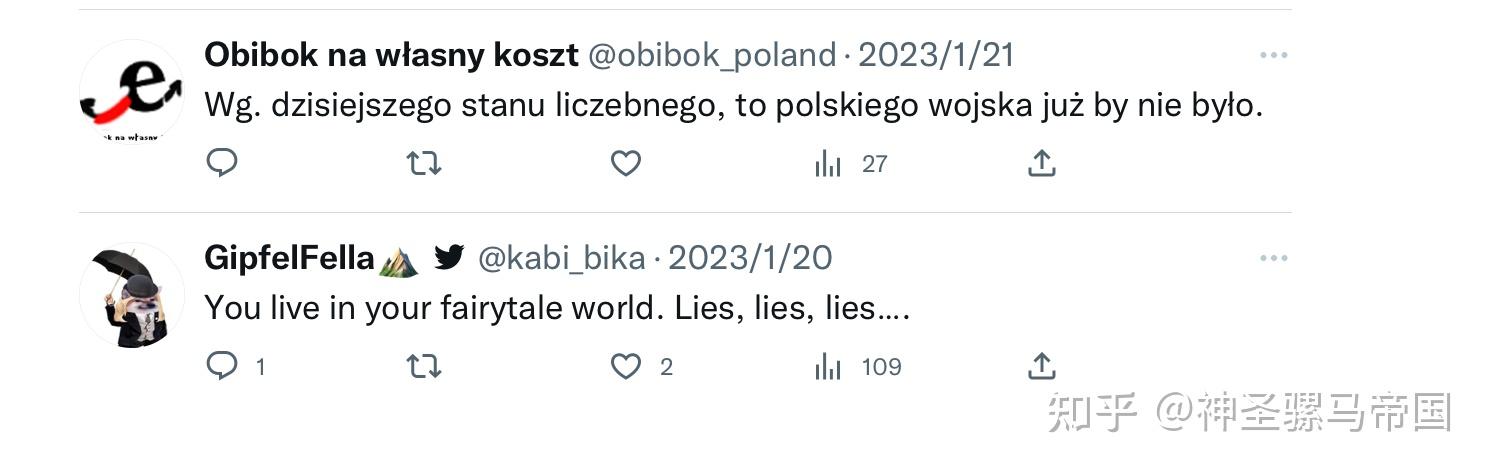View analytics showing 27 views
The width and height of the screenshot is (1491, 472).
(851, 164)
